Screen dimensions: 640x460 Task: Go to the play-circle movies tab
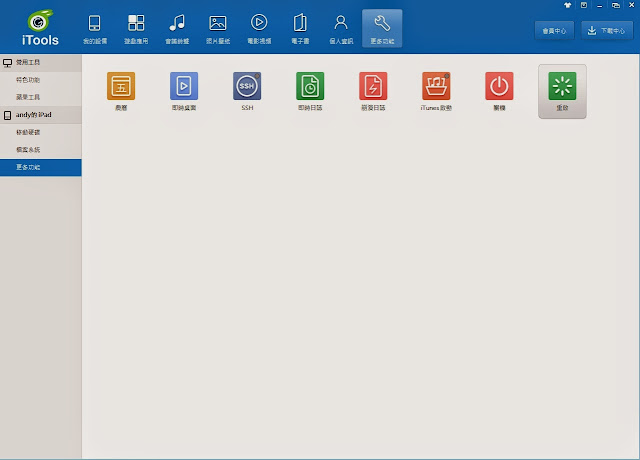pyautogui.click(x=259, y=29)
